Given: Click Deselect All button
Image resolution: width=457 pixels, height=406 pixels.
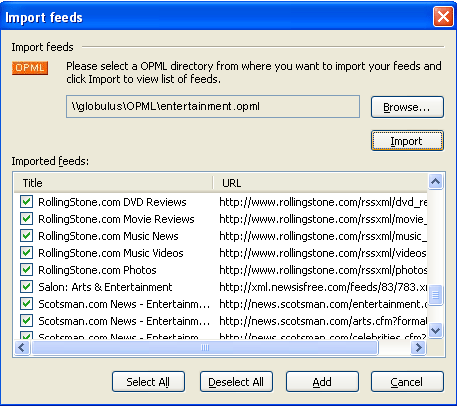Looking at the screenshot, I should (236, 382).
